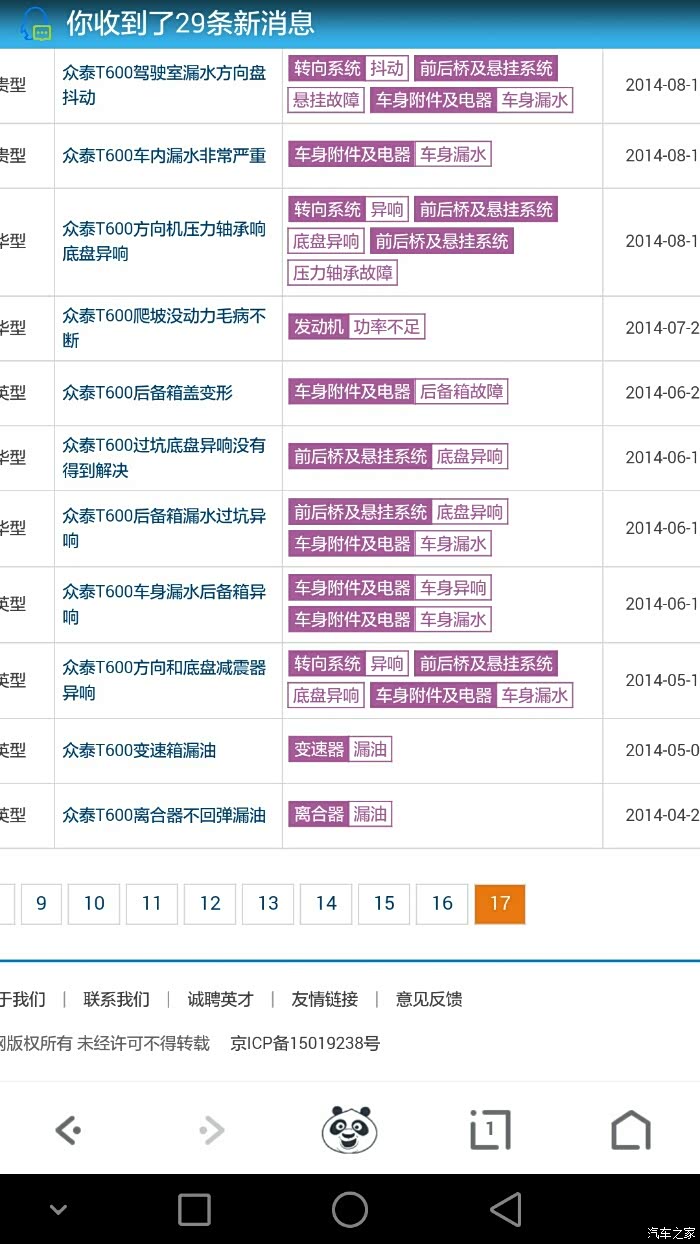Screen dimensions: 700x1244
Task: Tap Android recent apps square button
Action: (194, 1209)
